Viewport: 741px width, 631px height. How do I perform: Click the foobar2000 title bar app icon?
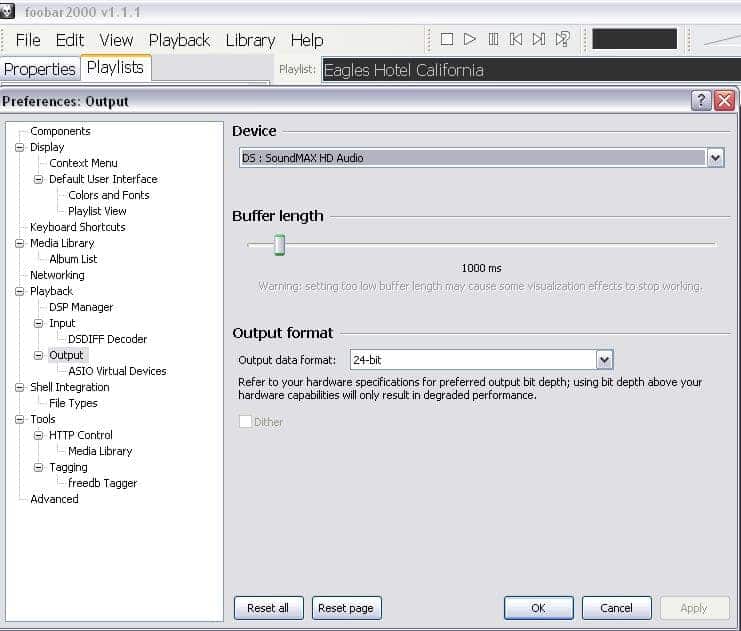(x=8, y=11)
